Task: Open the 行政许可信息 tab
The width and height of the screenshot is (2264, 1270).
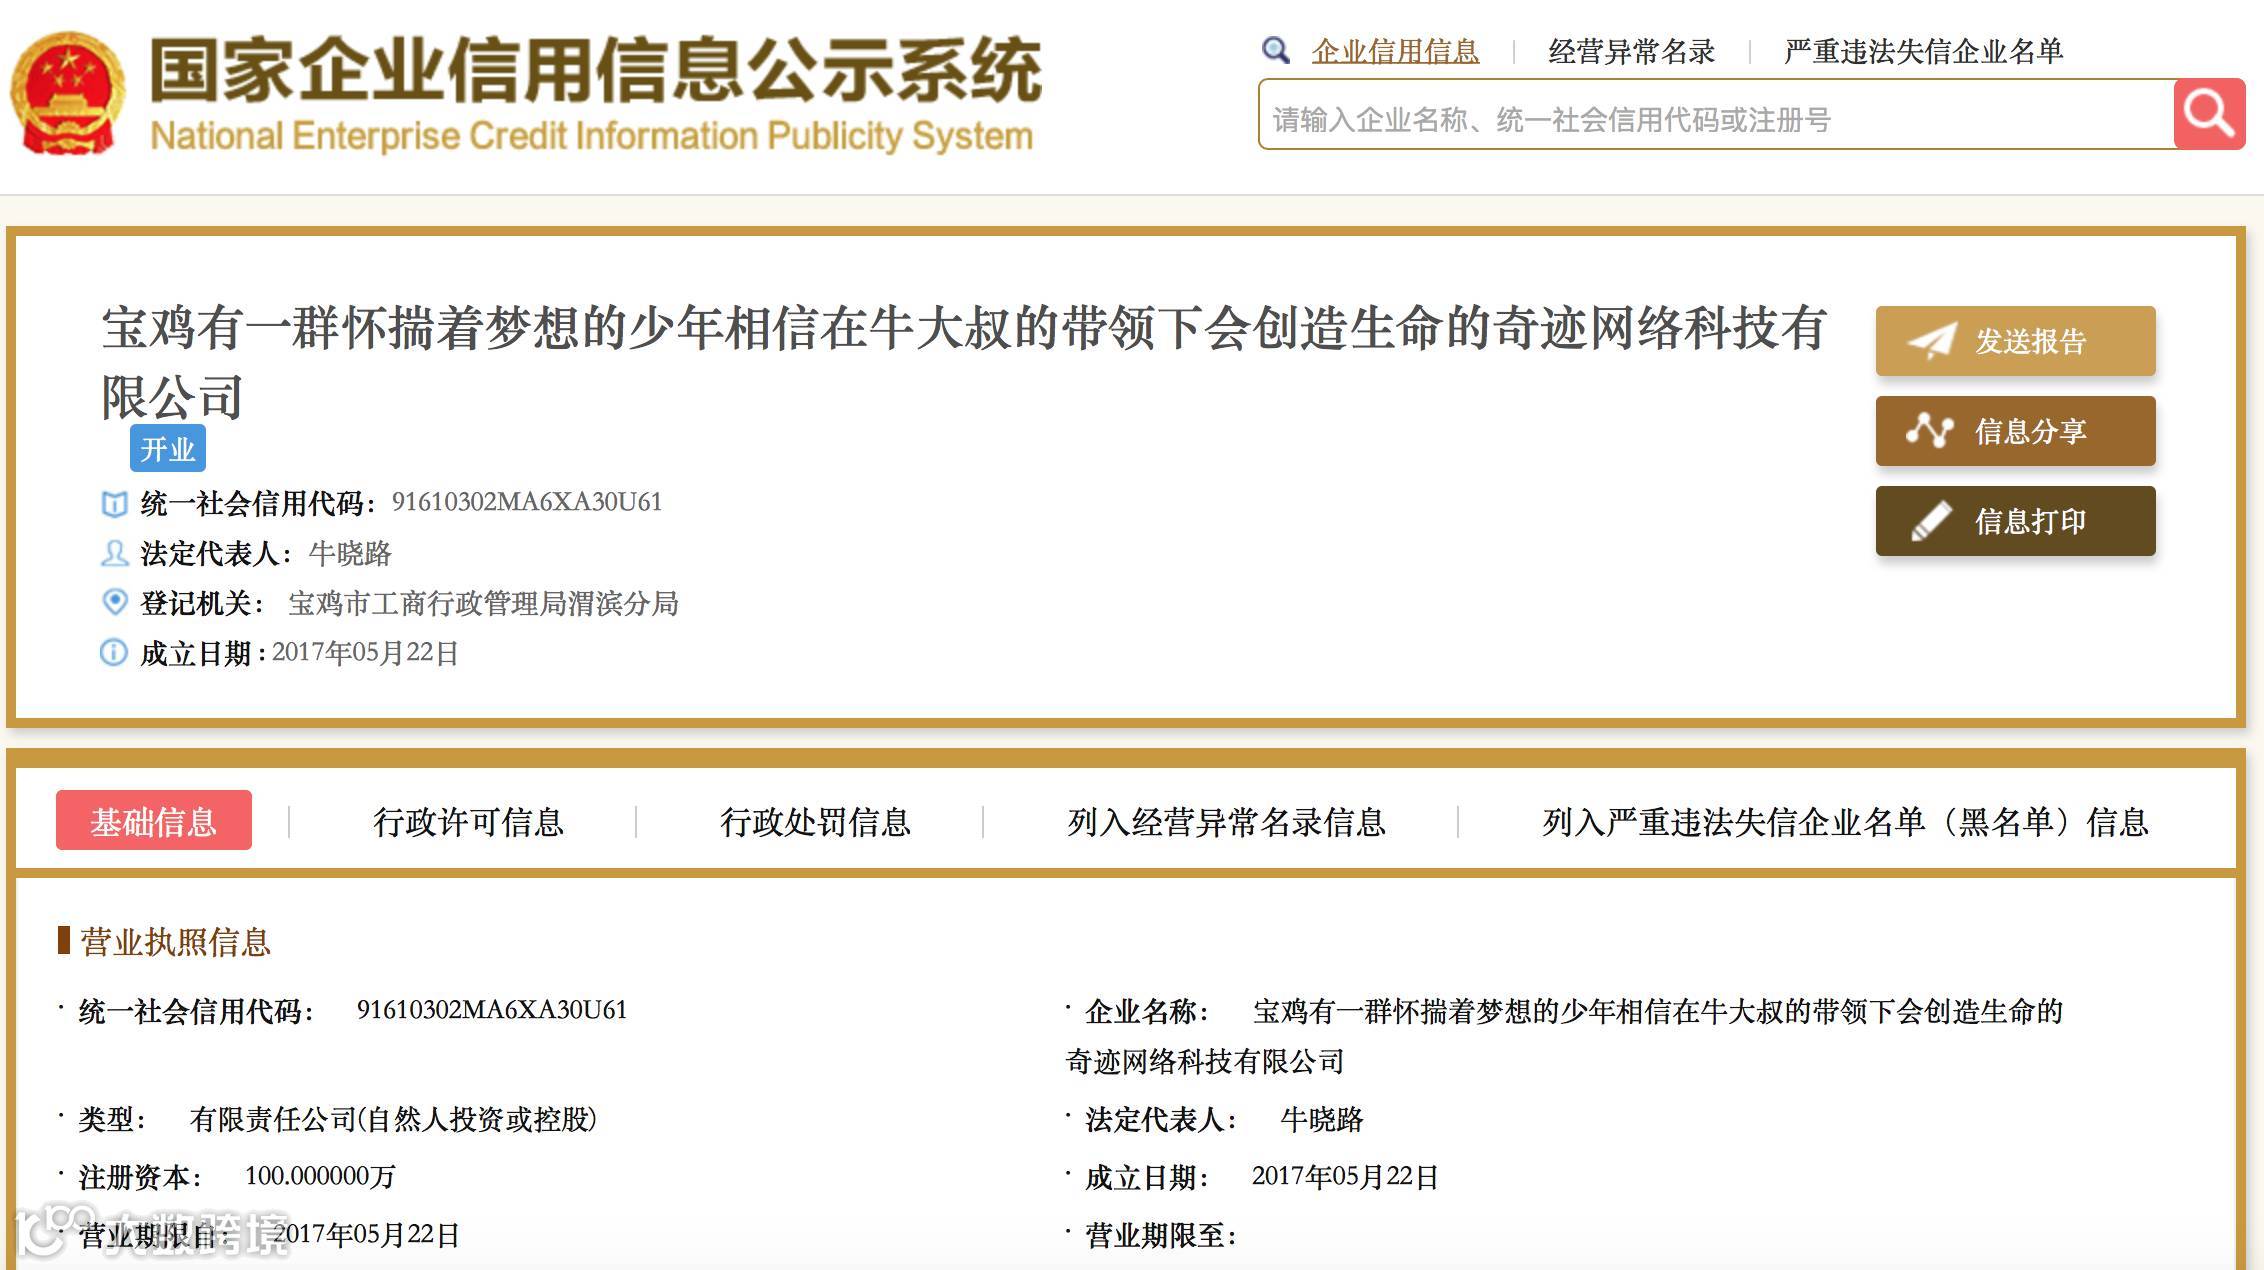Action: (x=468, y=822)
